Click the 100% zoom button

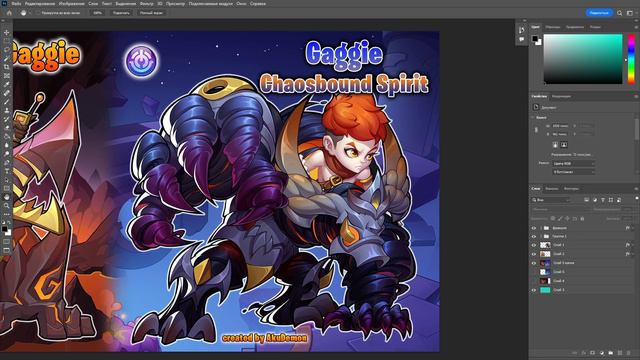coord(98,13)
